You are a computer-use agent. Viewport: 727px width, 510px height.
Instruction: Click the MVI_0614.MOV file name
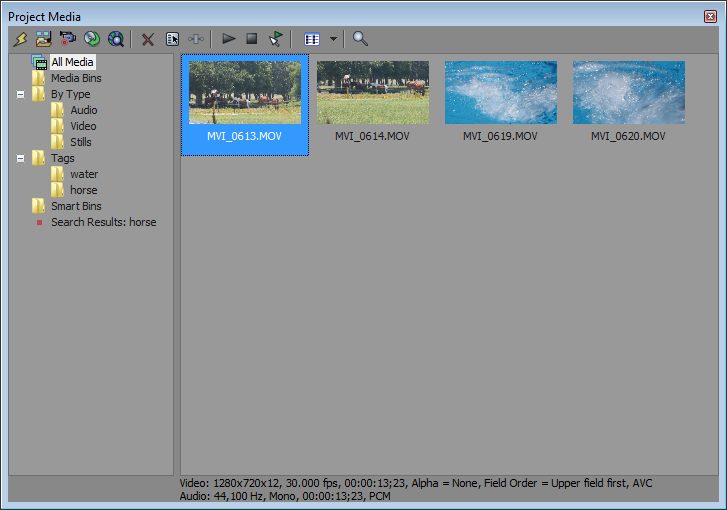click(372, 136)
